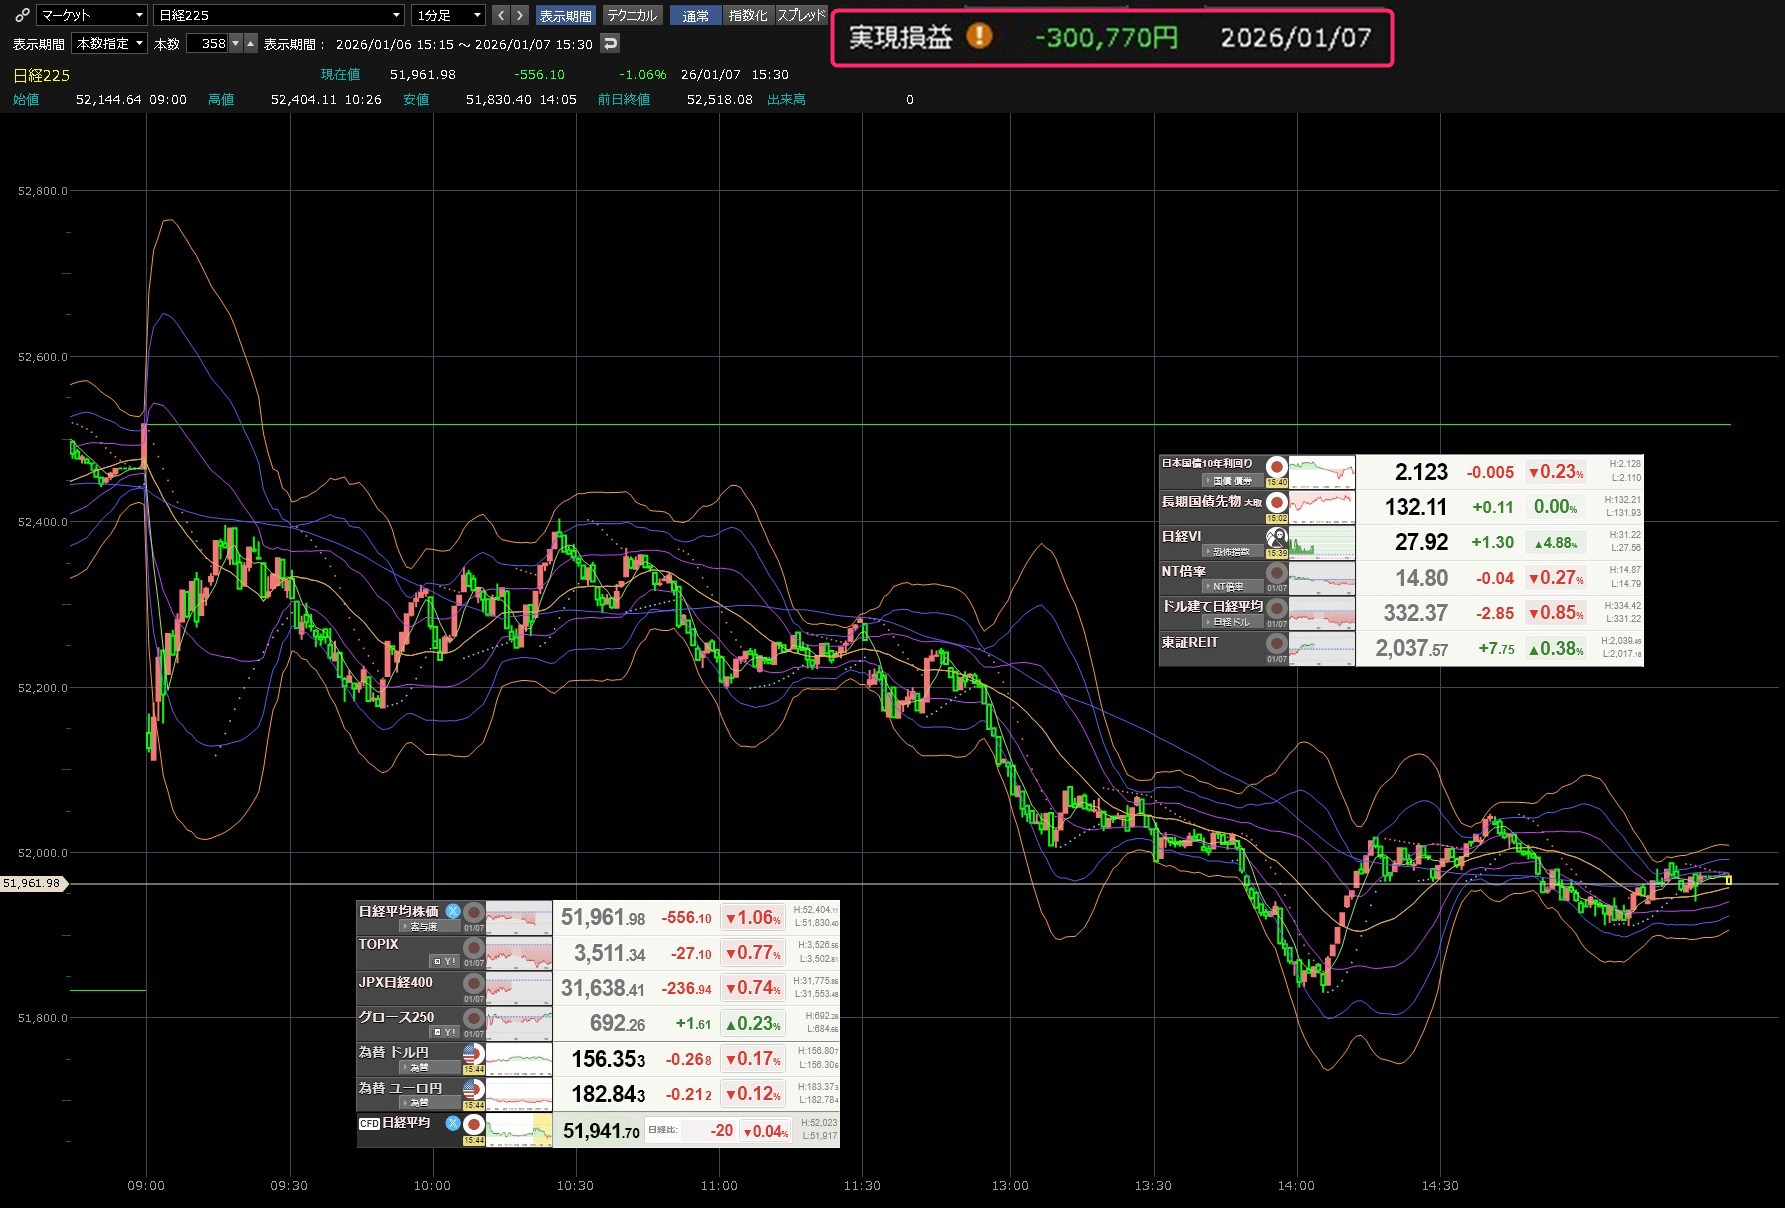Open the 日経225 symbol dropdown
Screen dimensions: 1785x1208
coord(279,15)
